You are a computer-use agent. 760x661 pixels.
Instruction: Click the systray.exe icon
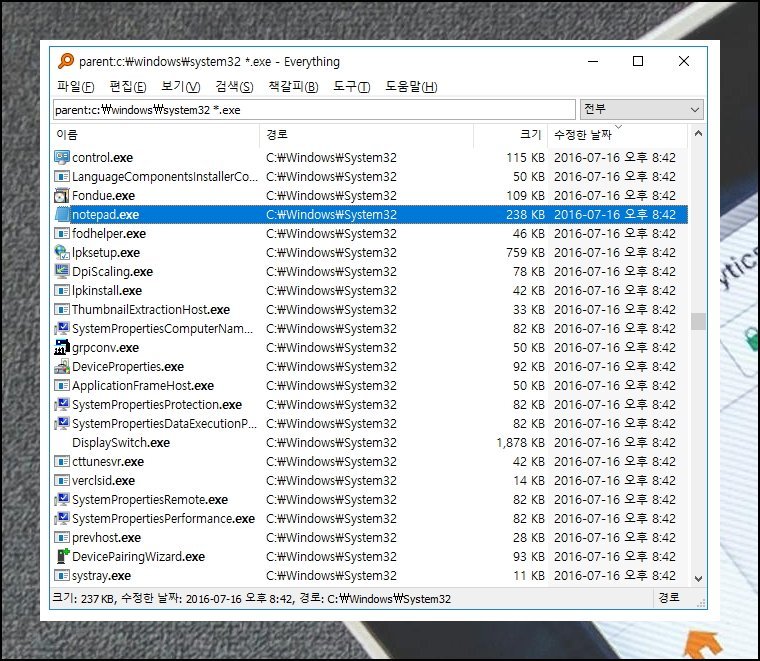point(62,575)
